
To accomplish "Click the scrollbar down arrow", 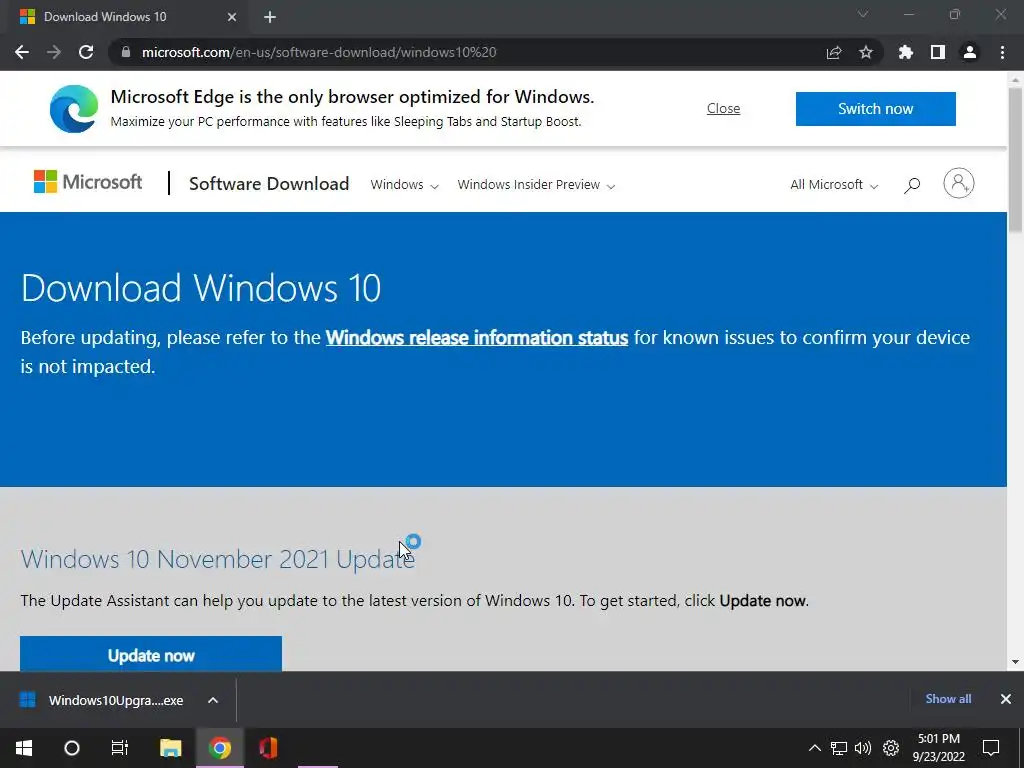I will coord(1015,662).
